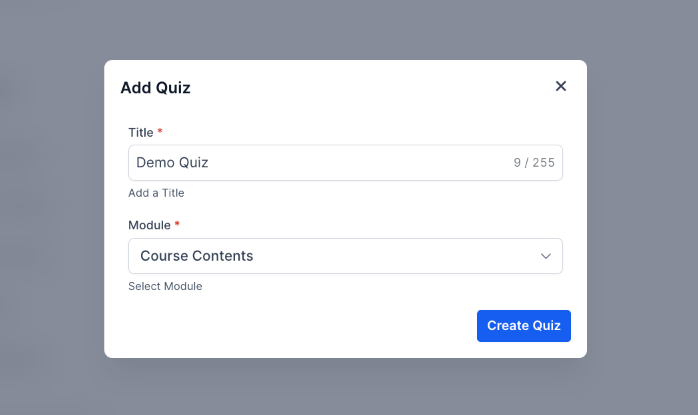Click the 'Title' field label
698x415 pixels.
coord(140,132)
